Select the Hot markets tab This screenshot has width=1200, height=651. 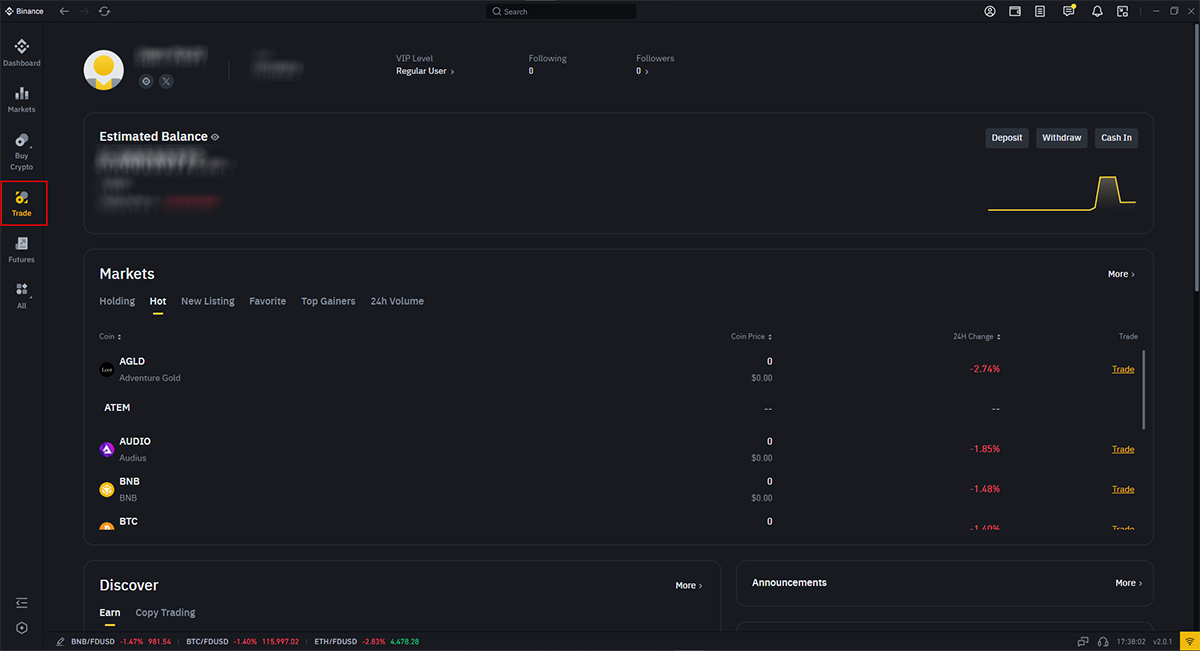pos(158,301)
